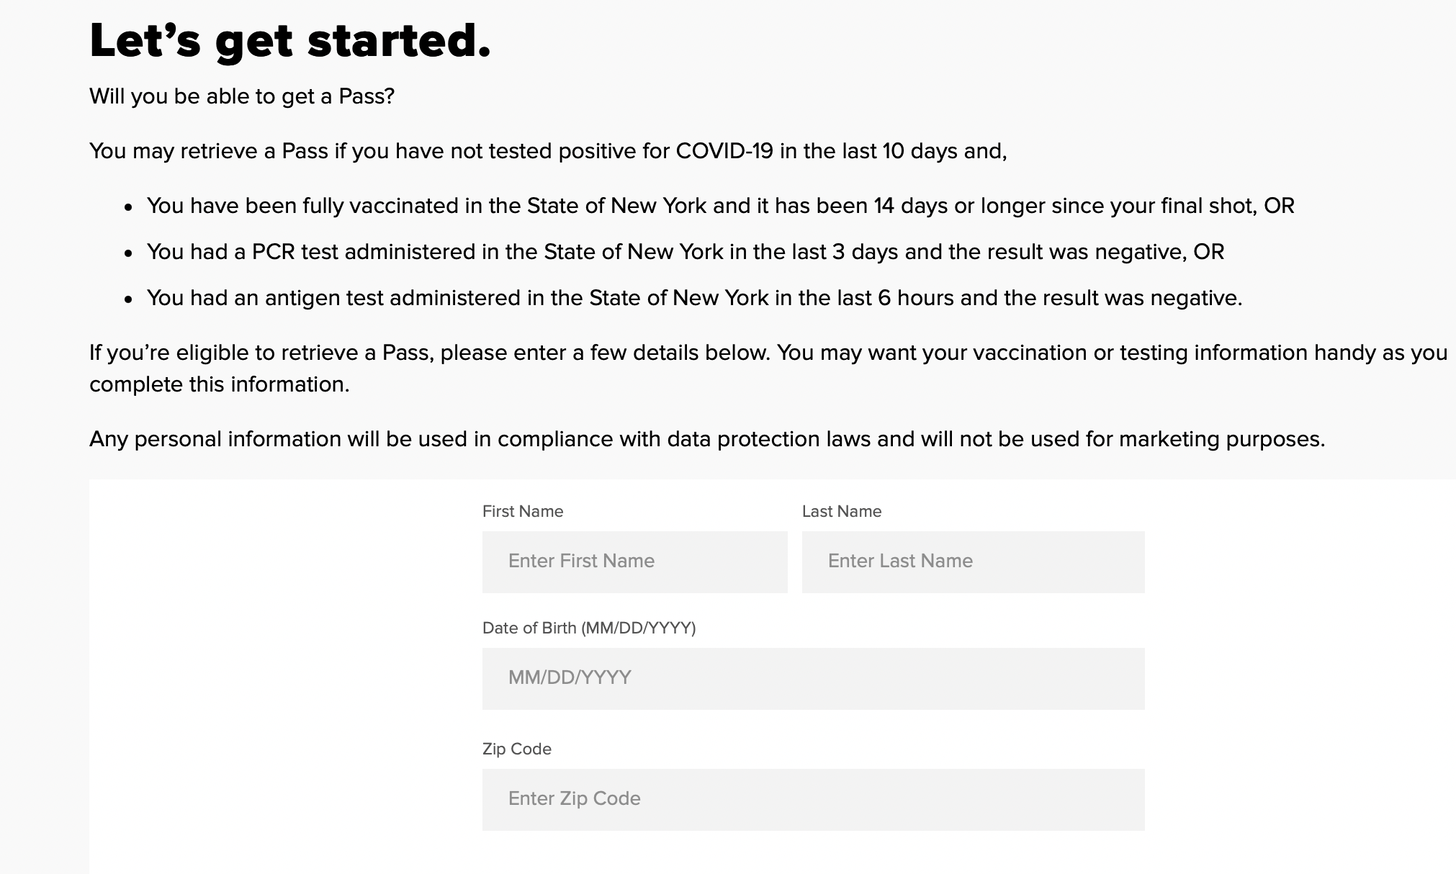Viewport: 1456px width, 874px height.
Task: Click the paragraph beginning "If you're eligible"
Action: (767, 368)
